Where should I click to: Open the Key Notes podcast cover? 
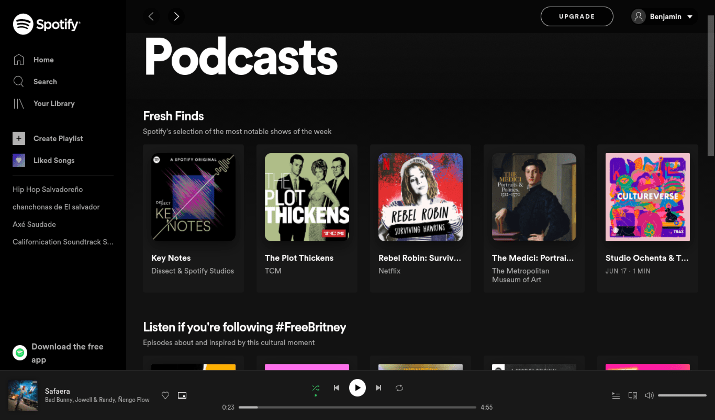[x=193, y=197]
